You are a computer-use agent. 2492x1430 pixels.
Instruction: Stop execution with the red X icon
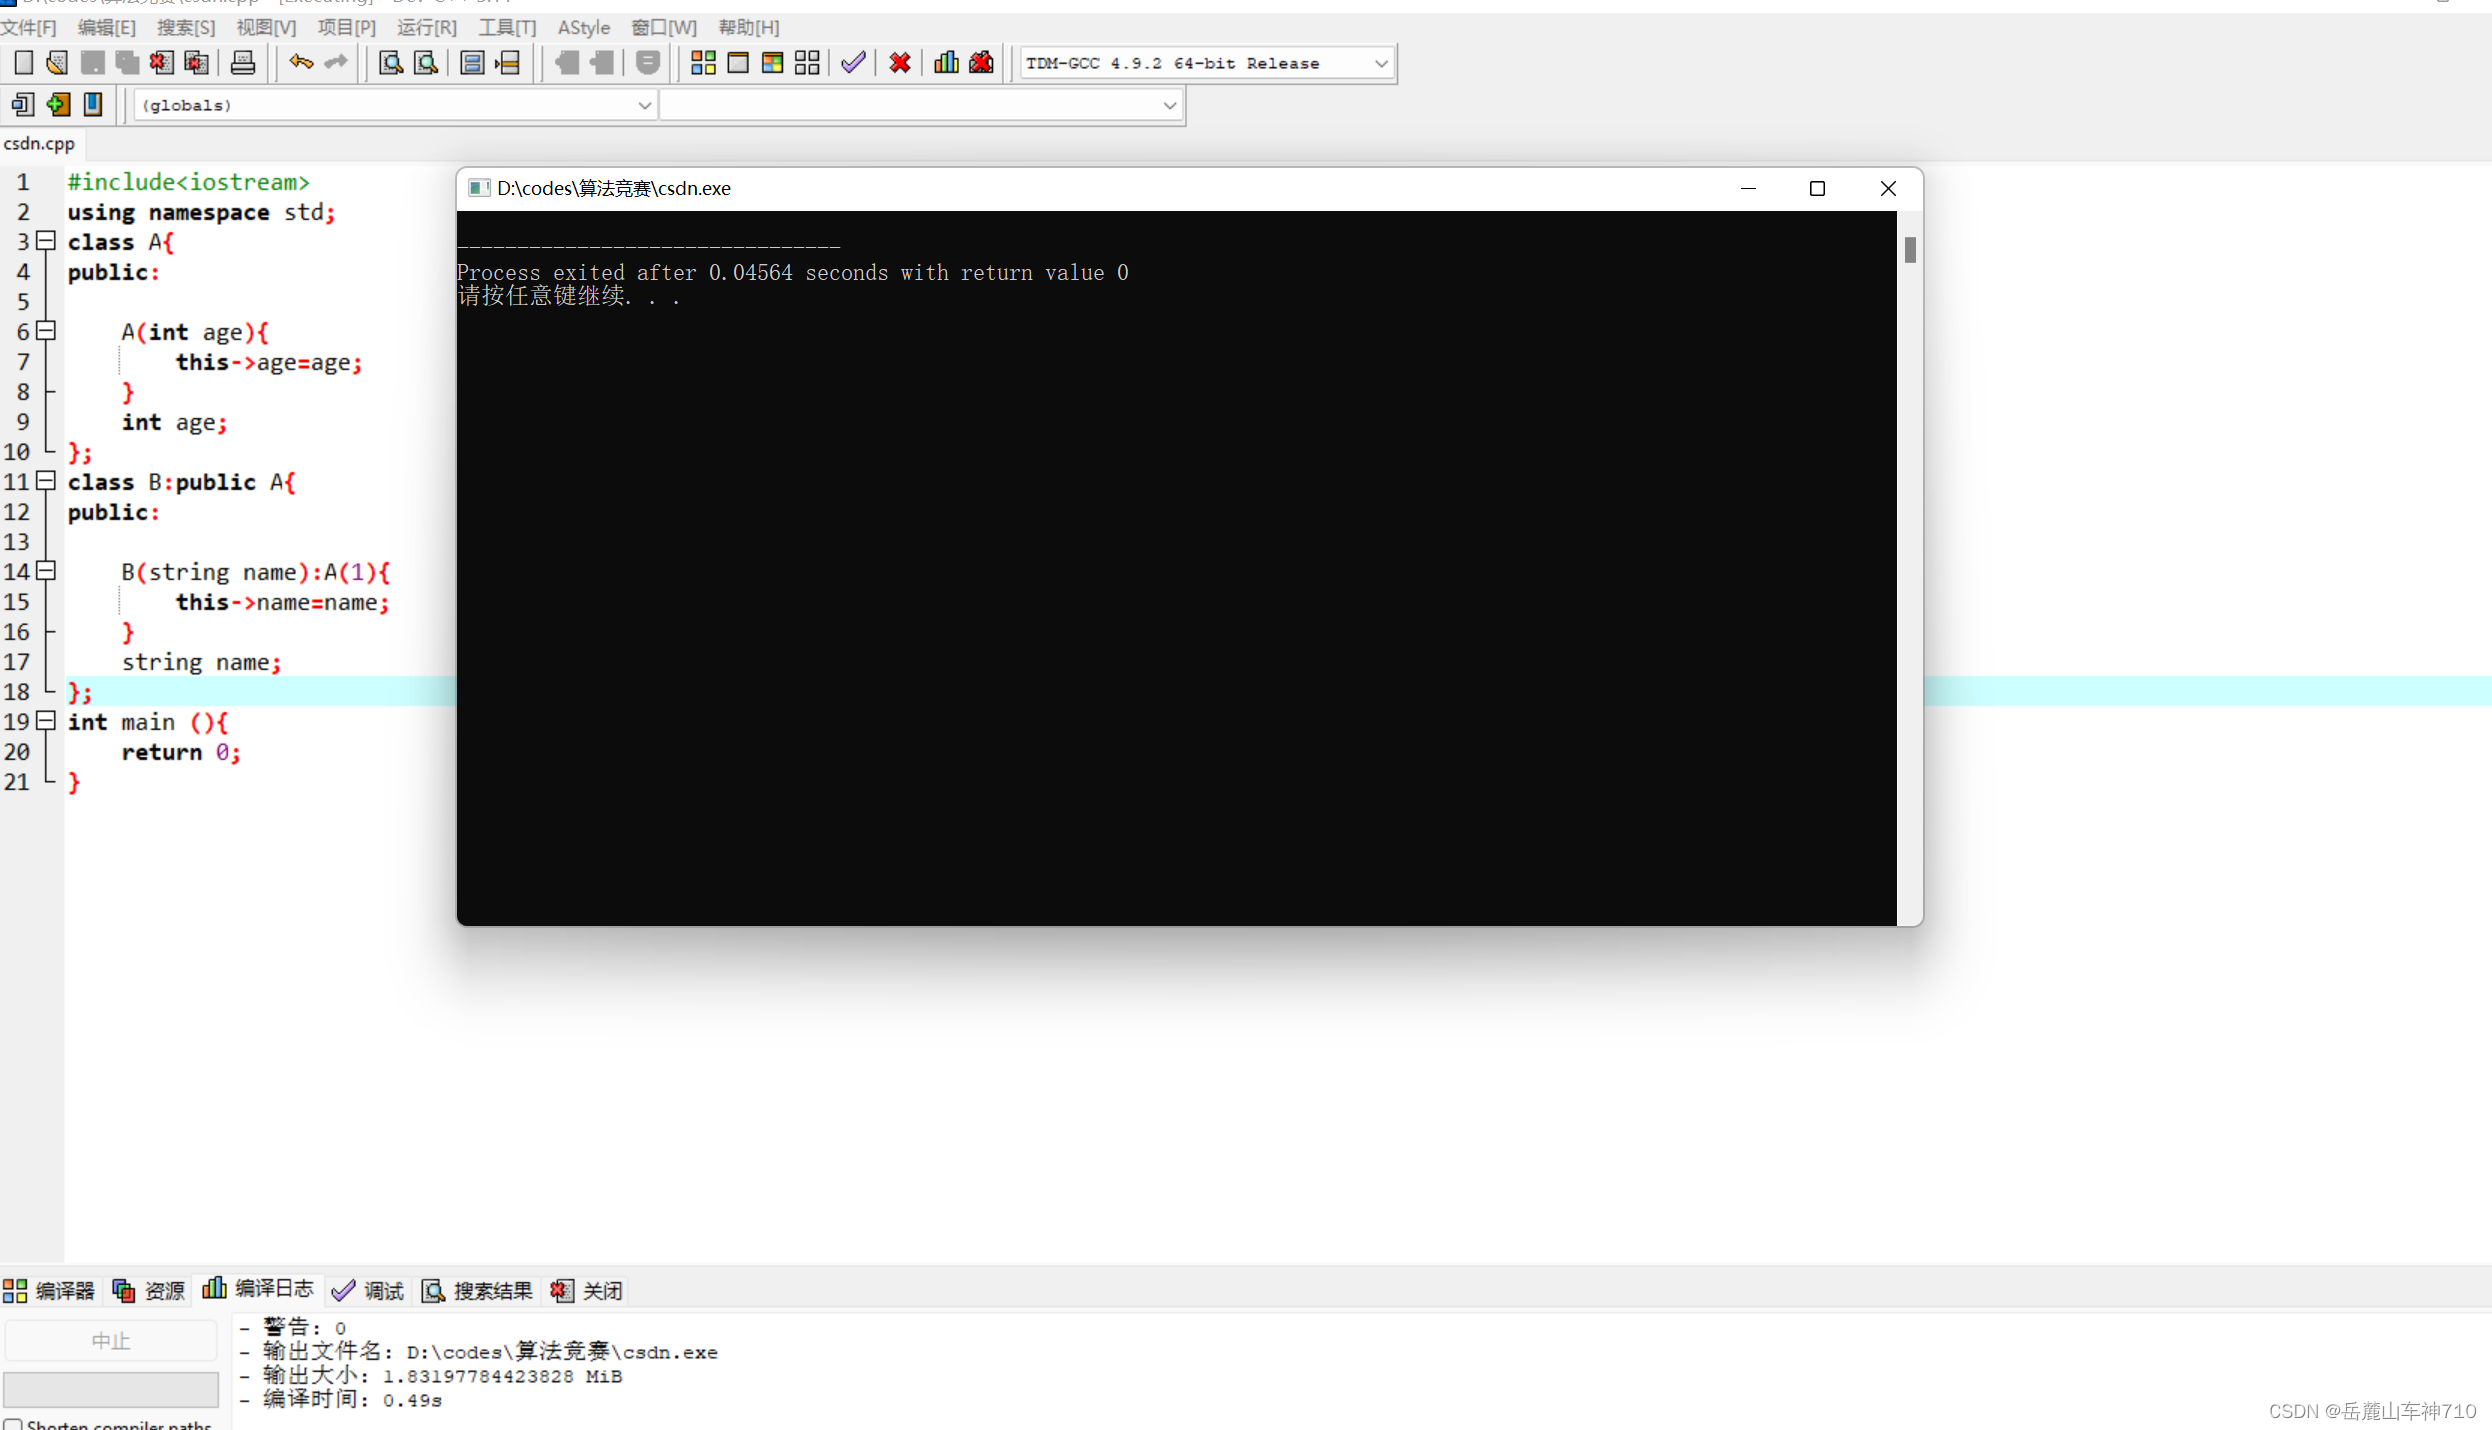coord(899,63)
